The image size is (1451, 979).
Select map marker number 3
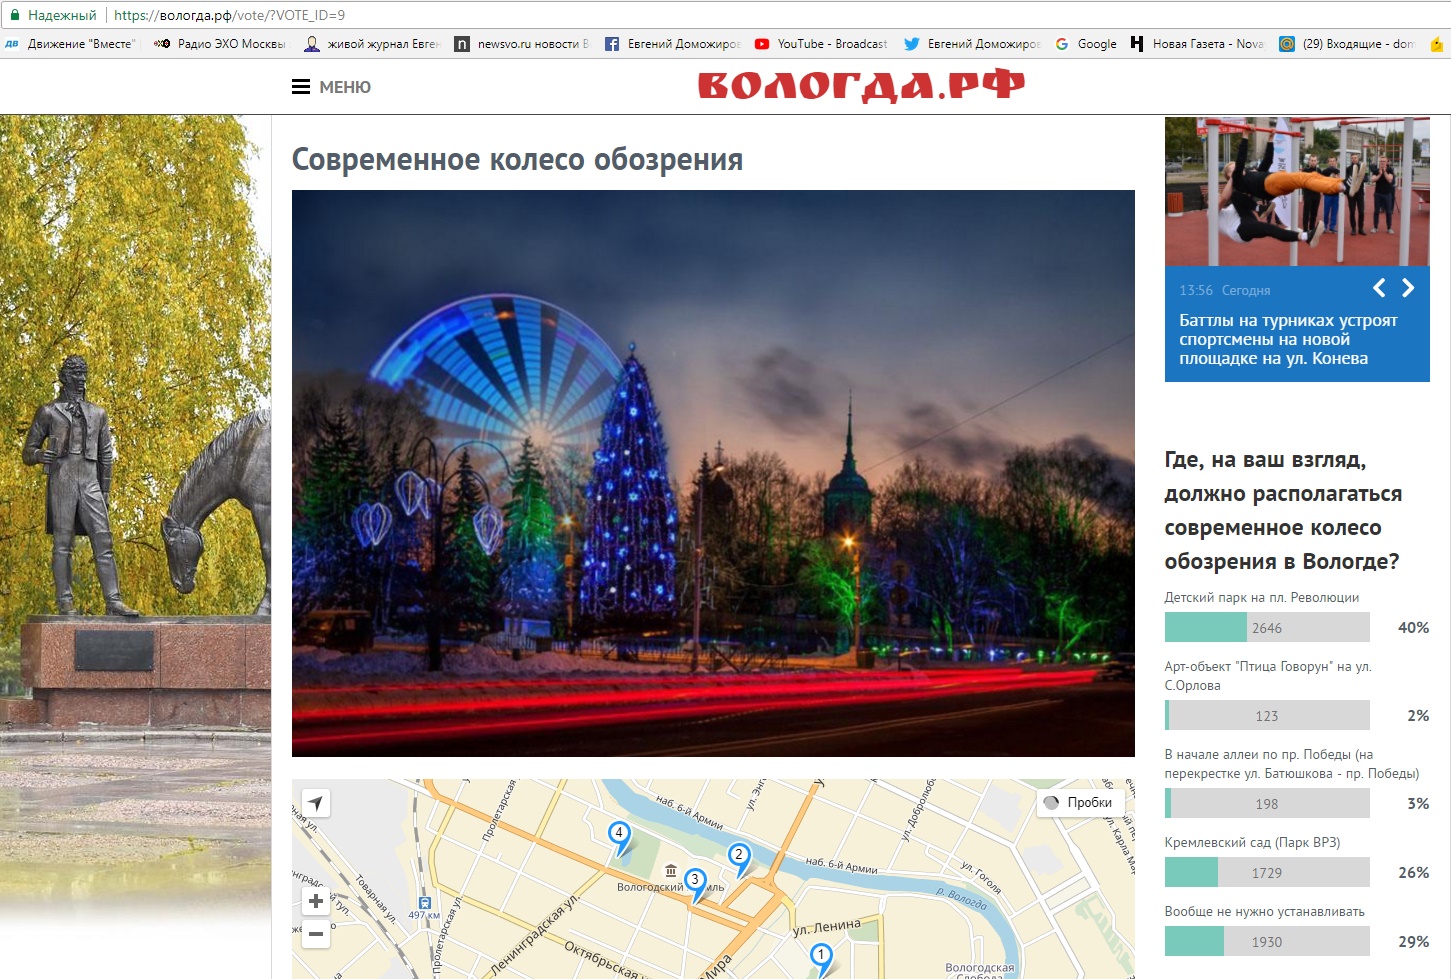[x=695, y=882]
